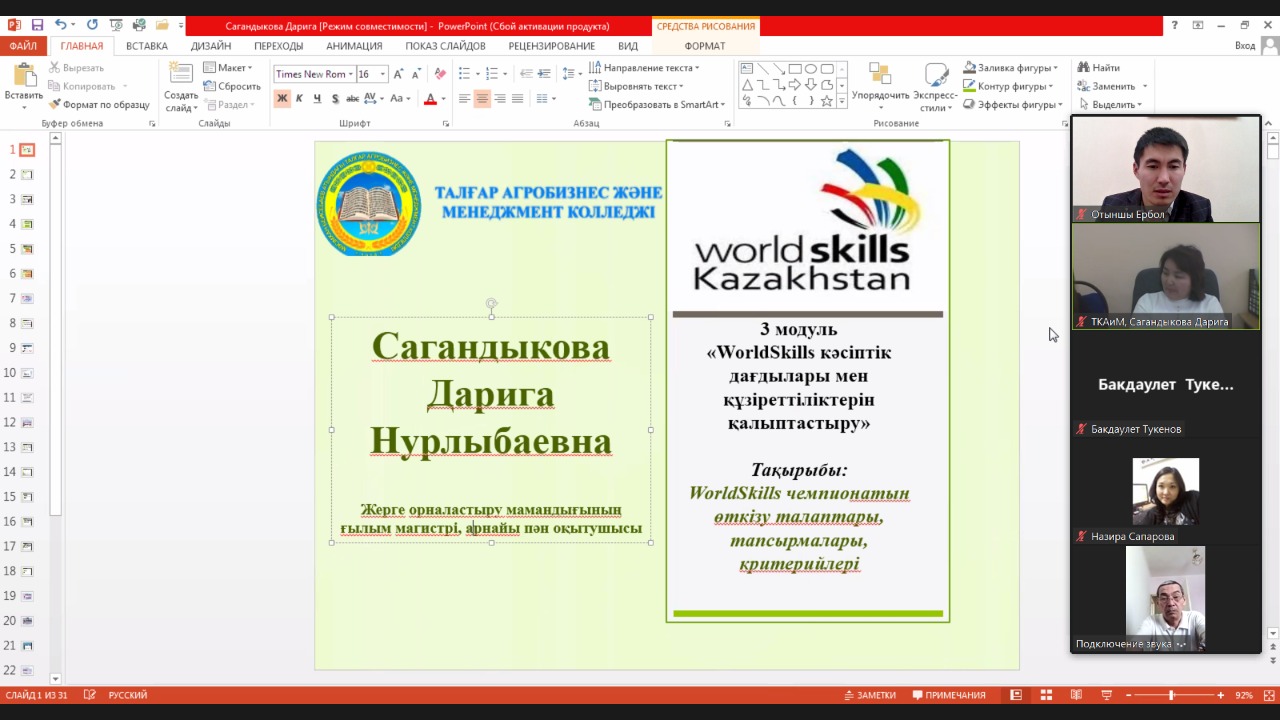Screen dimensions: 1280x720
Task: Select the oval shape in shapes gallery
Action: (x=810, y=69)
